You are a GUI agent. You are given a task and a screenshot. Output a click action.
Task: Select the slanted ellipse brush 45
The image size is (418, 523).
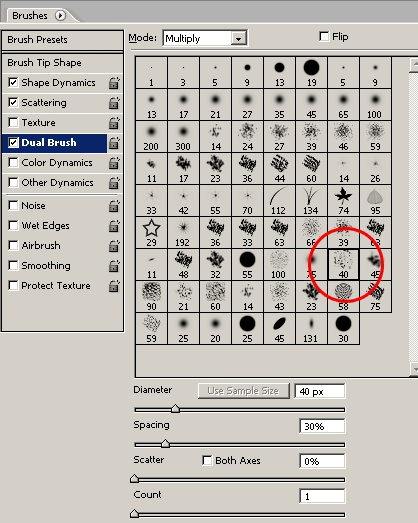click(x=280, y=329)
